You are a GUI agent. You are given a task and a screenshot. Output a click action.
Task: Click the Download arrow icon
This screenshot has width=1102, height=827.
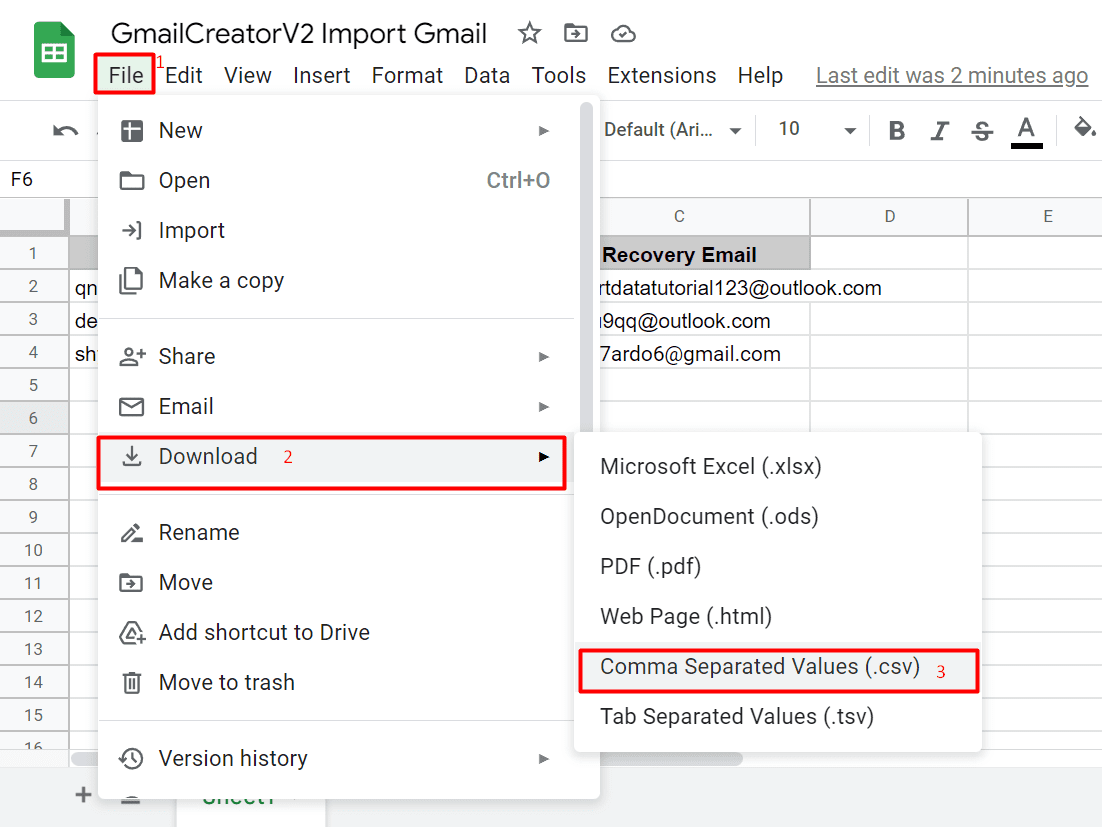coord(131,457)
